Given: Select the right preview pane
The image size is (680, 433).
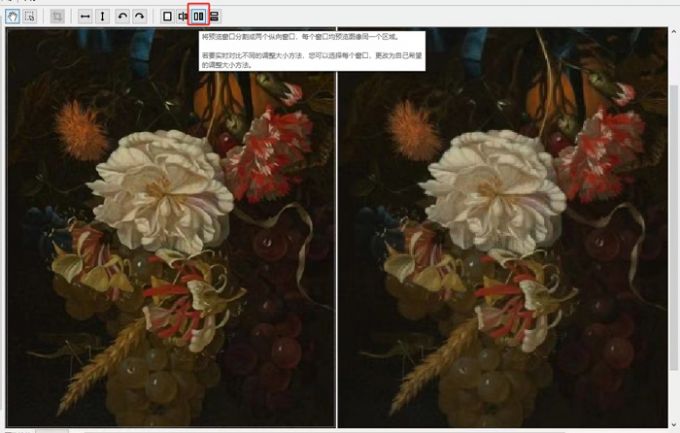Looking at the screenshot, I should pyautogui.click(x=503, y=227).
